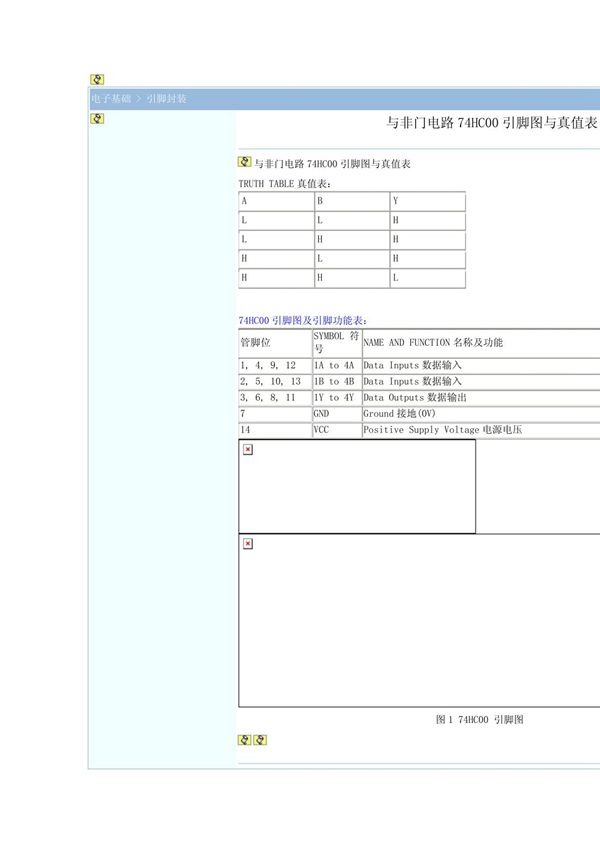The image size is (600, 850).
Task: Select the GND symbol cell
Action: click(x=337, y=414)
